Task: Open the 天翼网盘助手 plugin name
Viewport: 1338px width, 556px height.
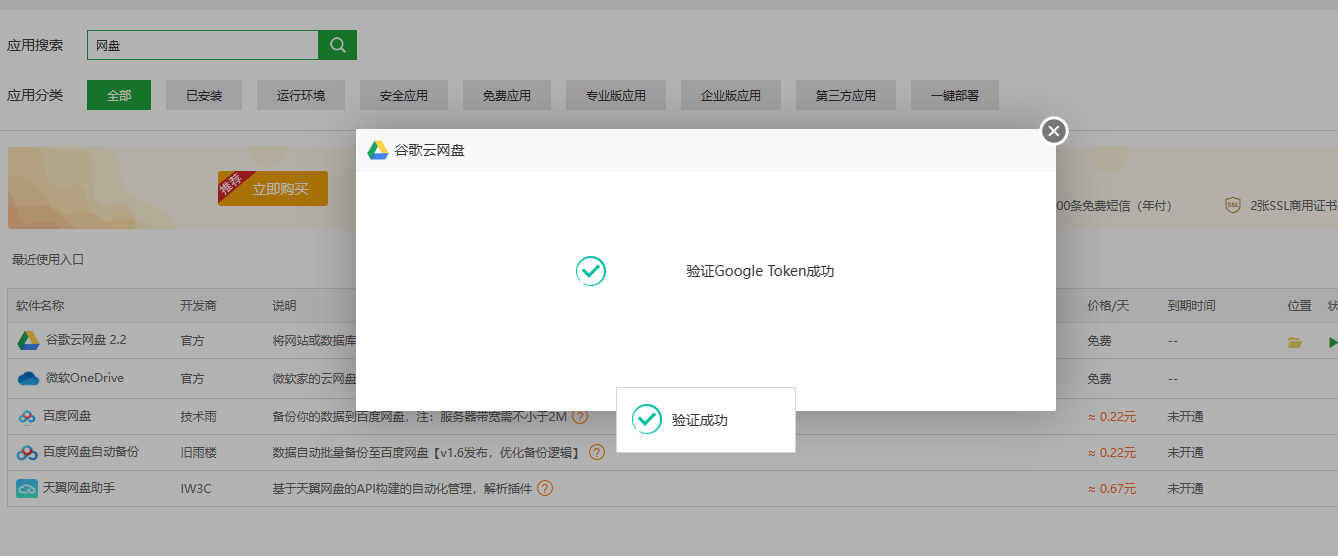Action: point(79,489)
